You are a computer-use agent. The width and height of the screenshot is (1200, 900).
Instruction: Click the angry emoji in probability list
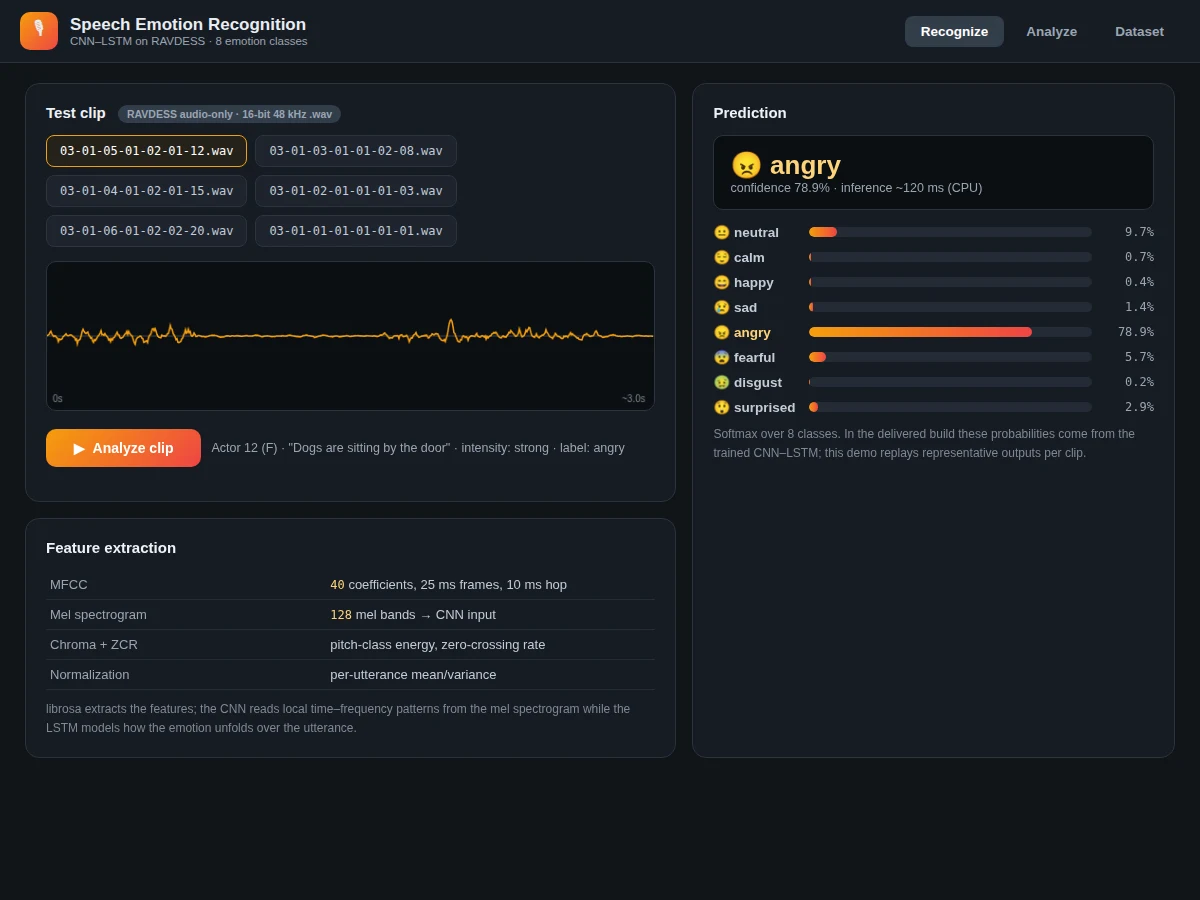point(721,332)
